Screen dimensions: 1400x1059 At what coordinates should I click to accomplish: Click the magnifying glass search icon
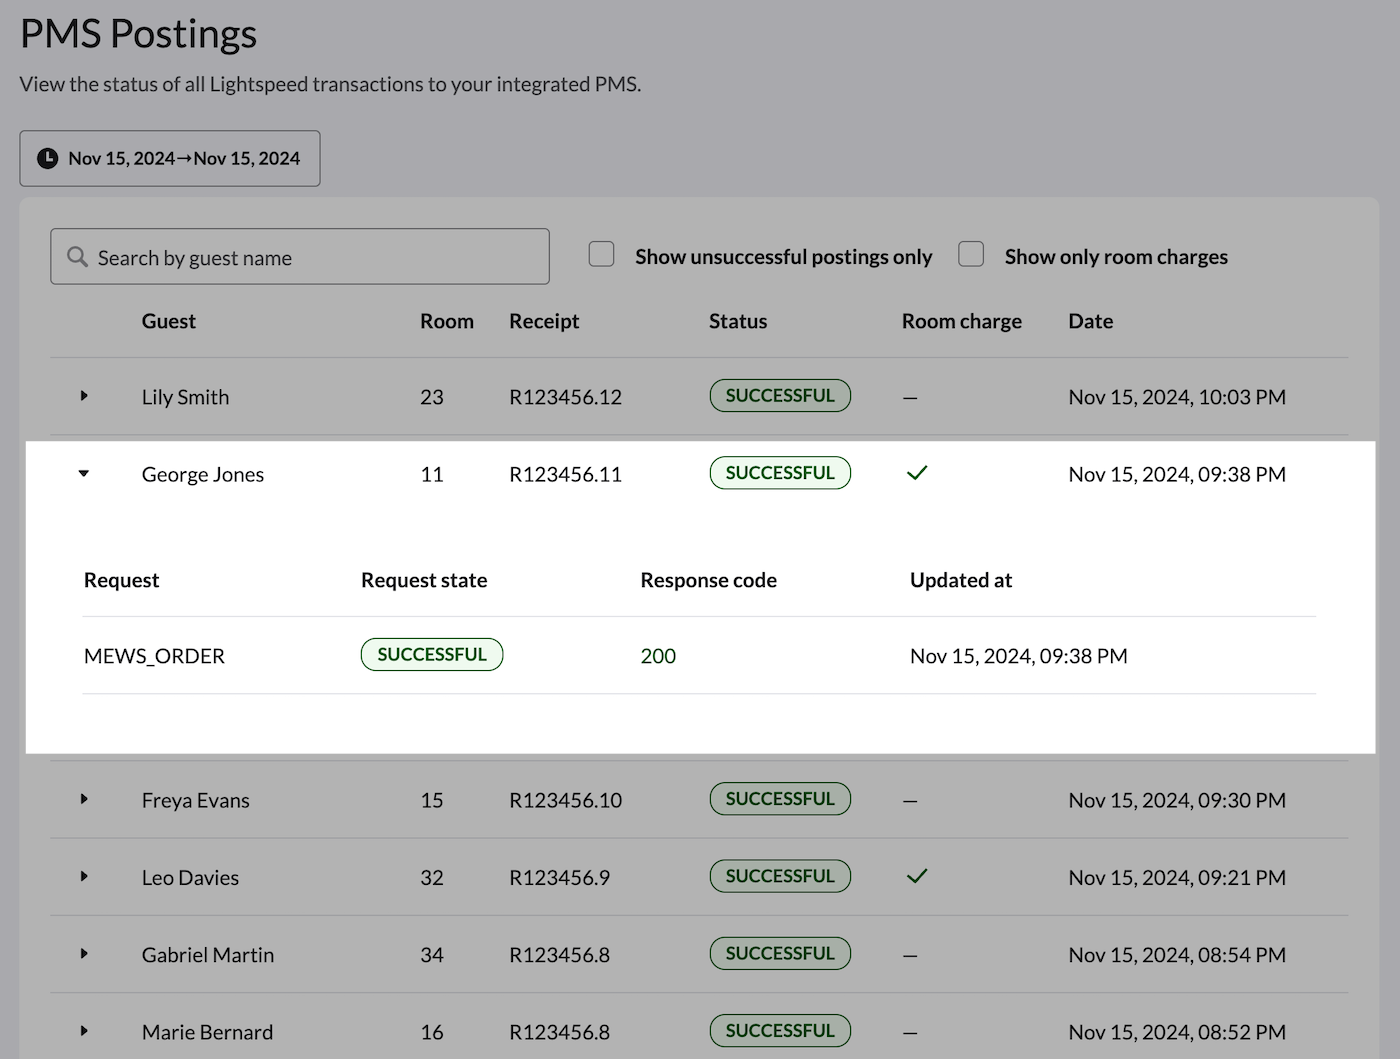(77, 257)
